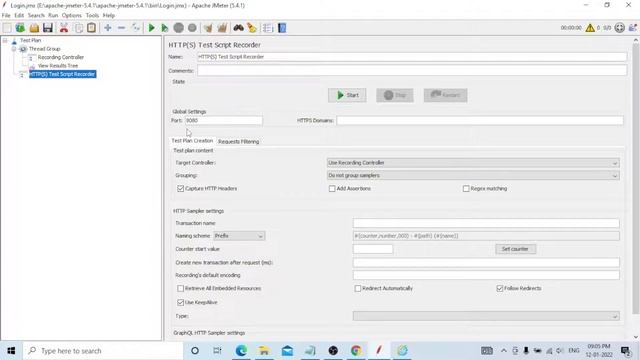The height and width of the screenshot is (360, 640).
Task: Open the Type dropdown
Action: [x=486, y=316]
